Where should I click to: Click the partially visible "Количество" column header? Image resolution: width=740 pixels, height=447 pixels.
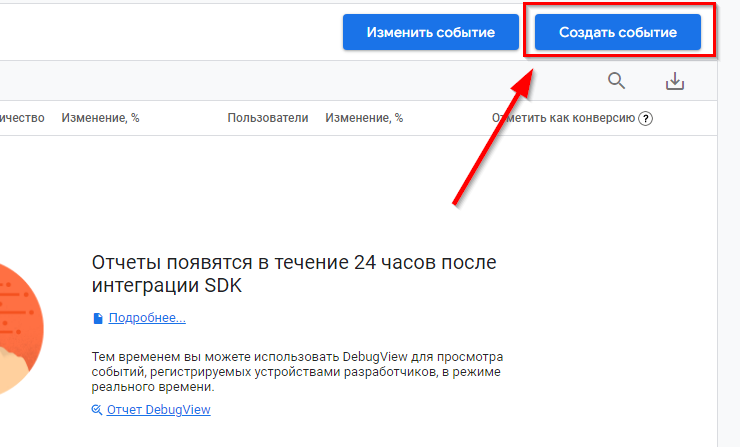[x=22, y=118]
